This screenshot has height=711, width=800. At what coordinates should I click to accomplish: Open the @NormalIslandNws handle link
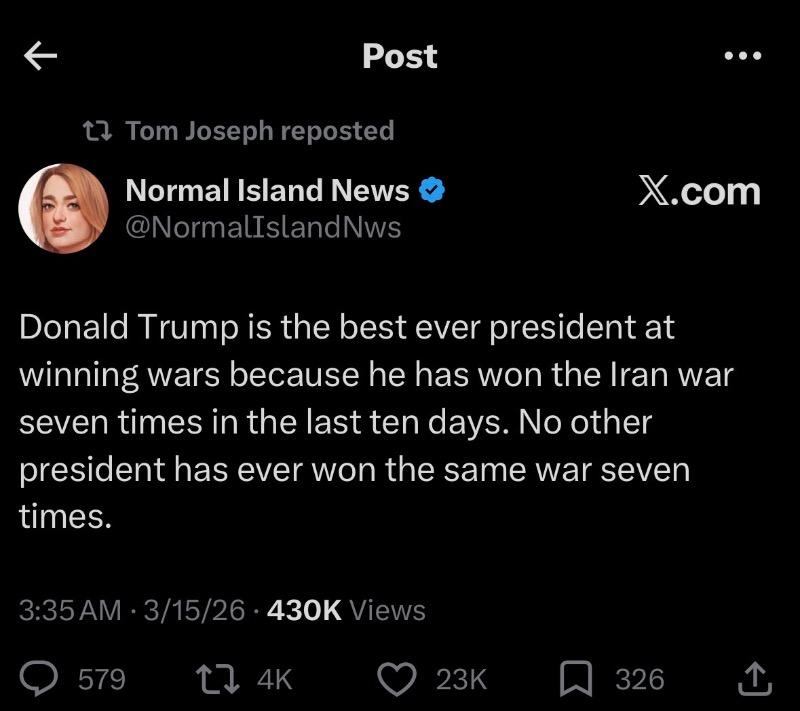(262, 227)
